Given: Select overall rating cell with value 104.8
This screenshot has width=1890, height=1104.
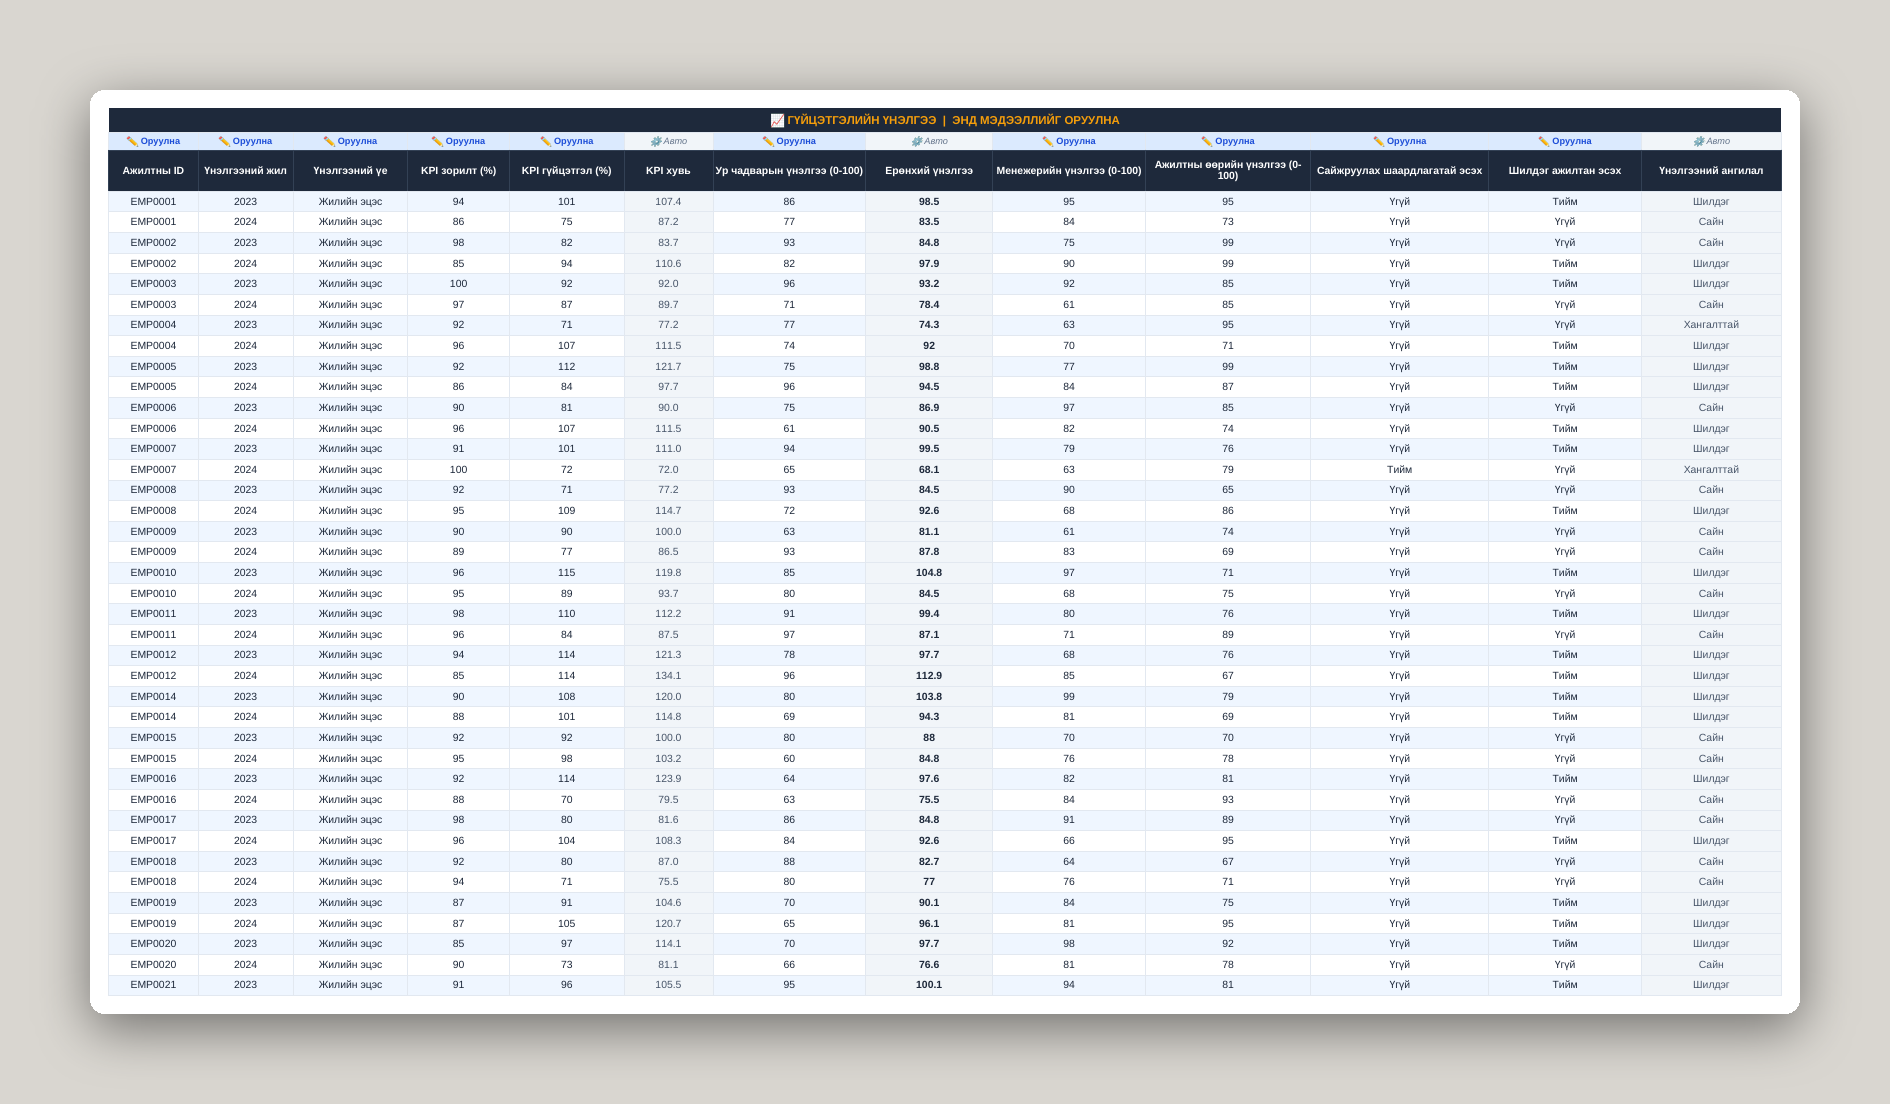Looking at the screenshot, I should point(929,573).
